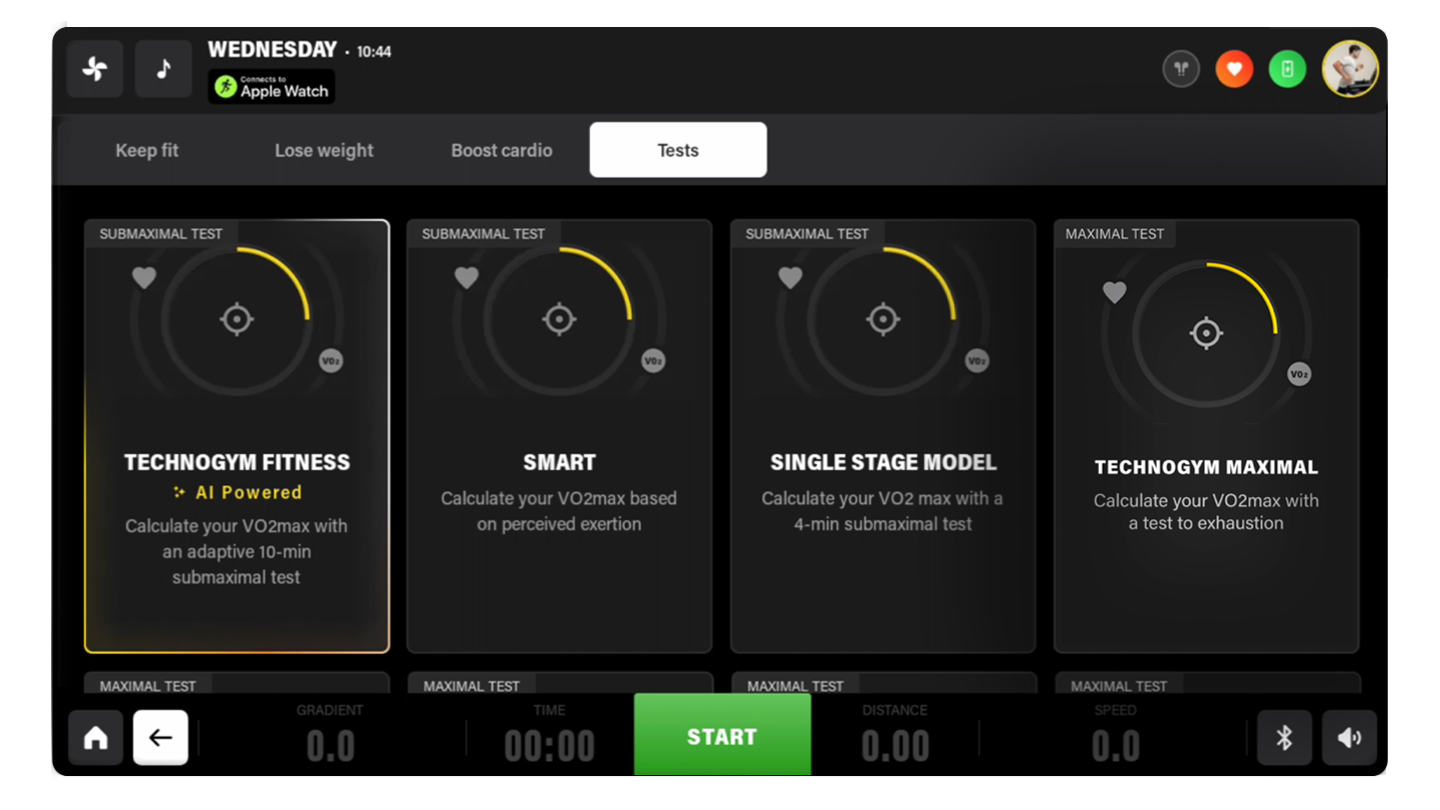1440x810 pixels.
Task: Open the volume speaker control
Action: pos(1350,738)
